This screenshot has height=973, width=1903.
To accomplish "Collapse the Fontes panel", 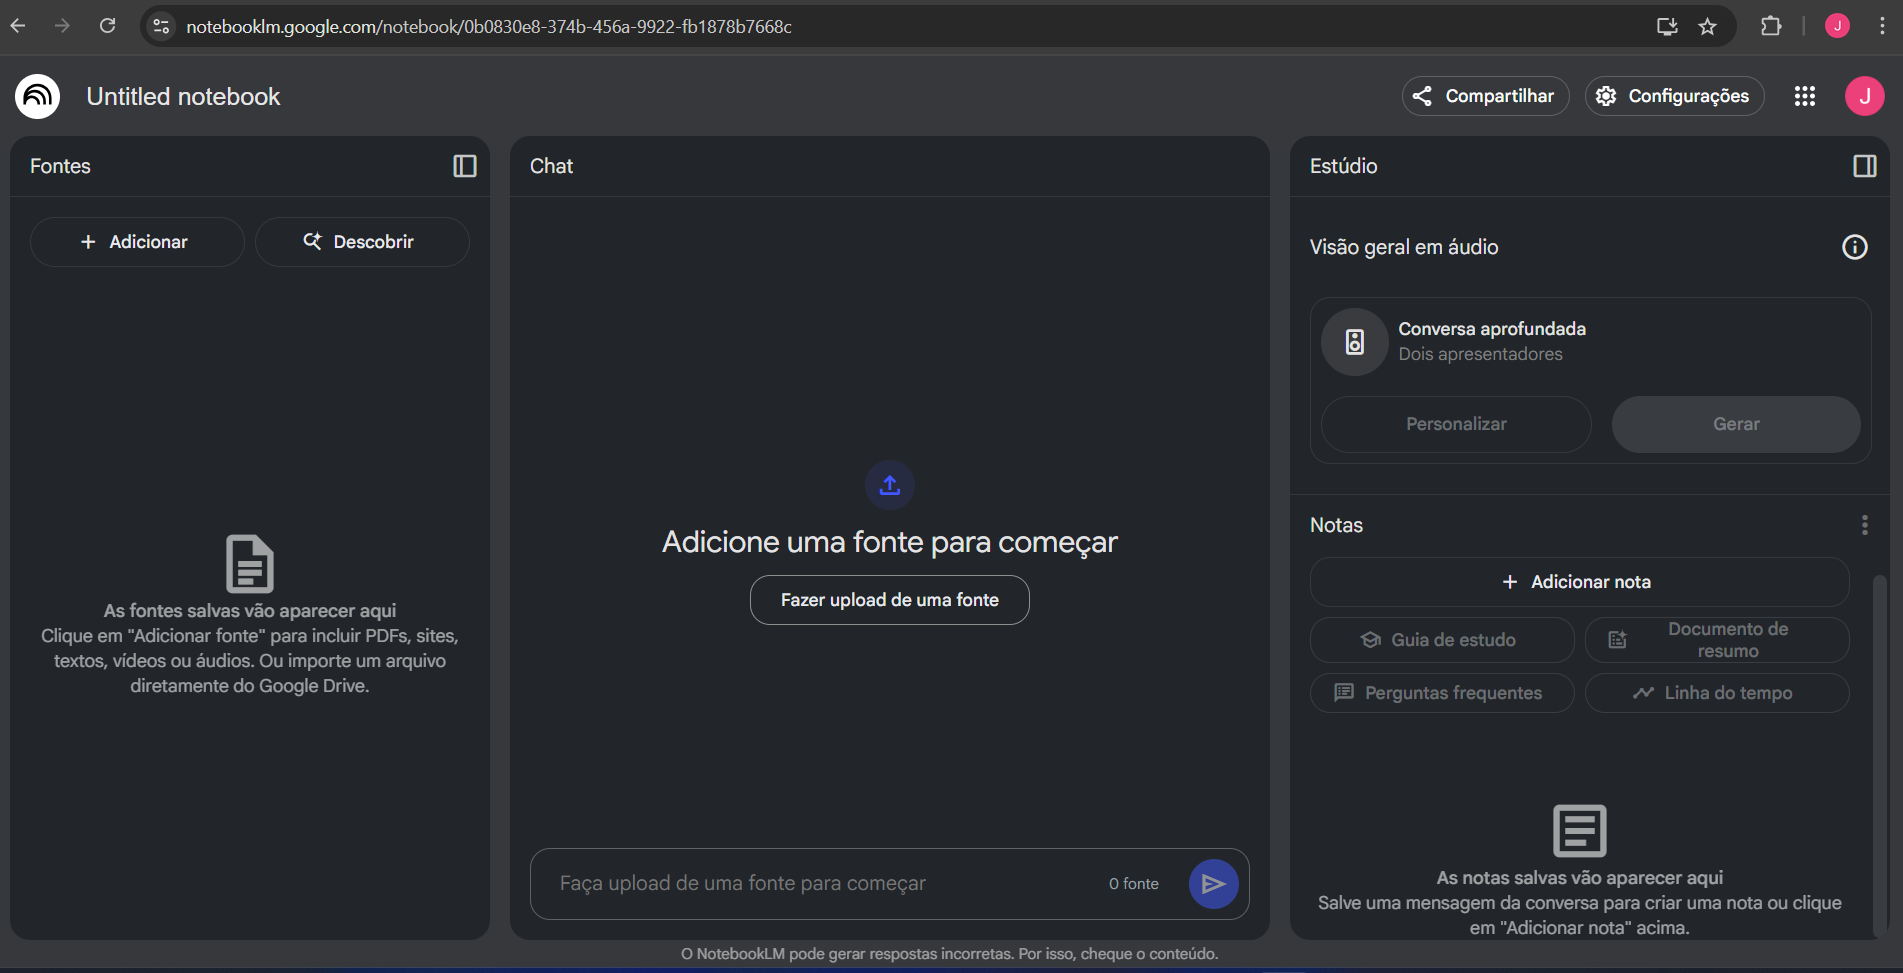I will pyautogui.click(x=465, y=166).
